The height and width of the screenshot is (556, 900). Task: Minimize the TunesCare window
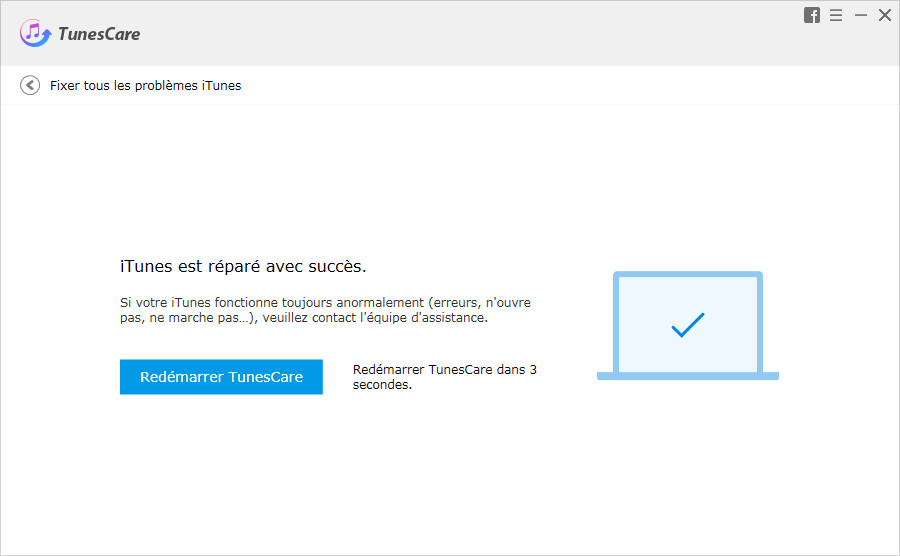861,15
